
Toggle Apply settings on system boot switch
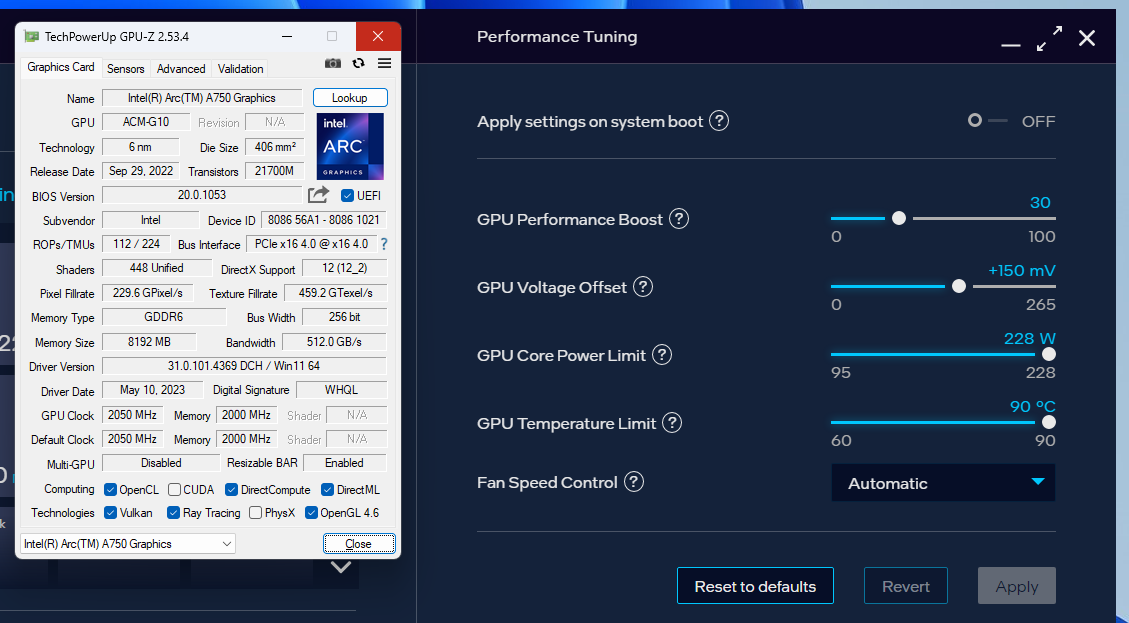988,120
